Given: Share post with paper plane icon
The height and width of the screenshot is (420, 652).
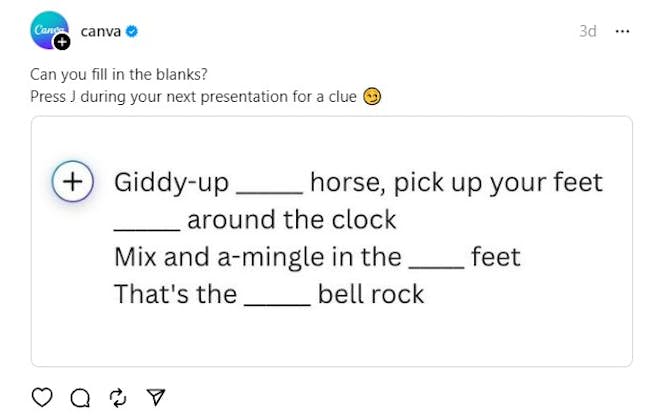Looking at the screenshot, I should point(156,397).
